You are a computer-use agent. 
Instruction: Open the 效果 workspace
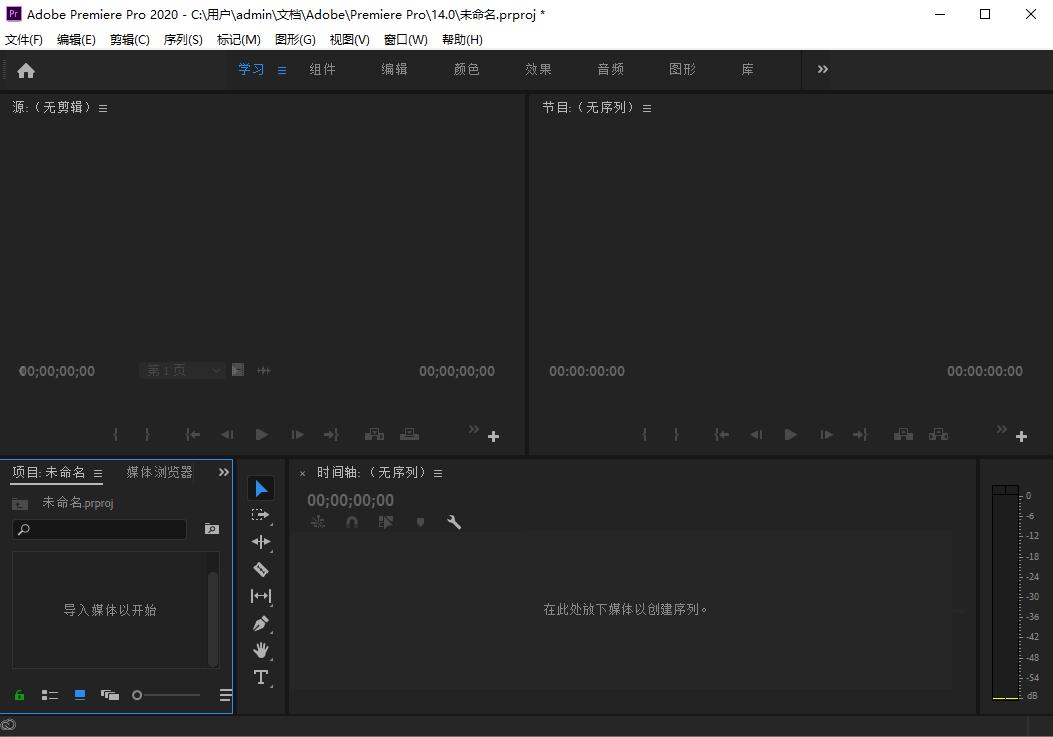pos(539,69)
